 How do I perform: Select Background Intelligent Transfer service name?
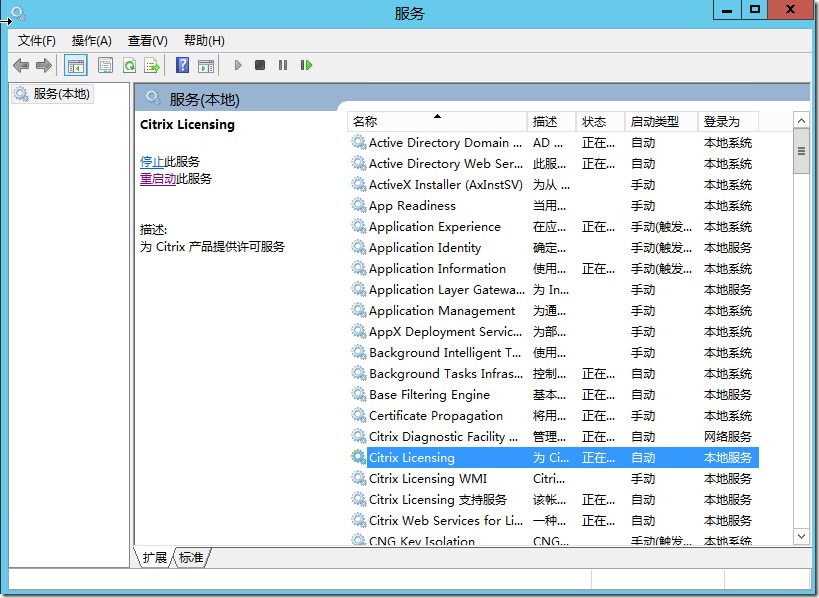[x=445, y=353]
